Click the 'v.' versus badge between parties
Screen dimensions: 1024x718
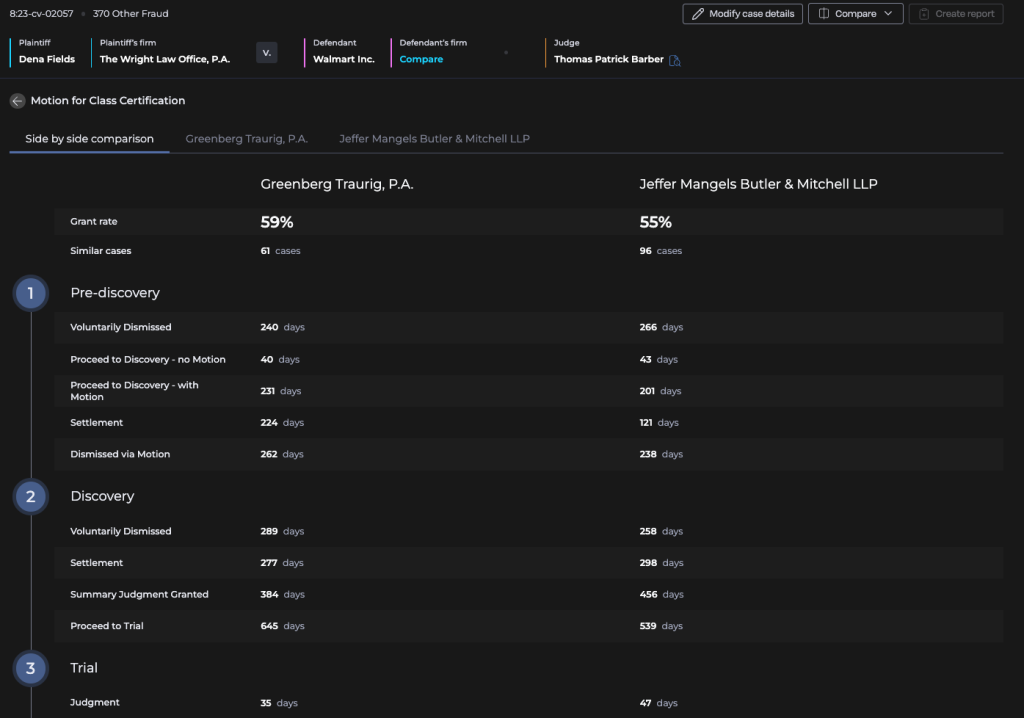point(266,53)
